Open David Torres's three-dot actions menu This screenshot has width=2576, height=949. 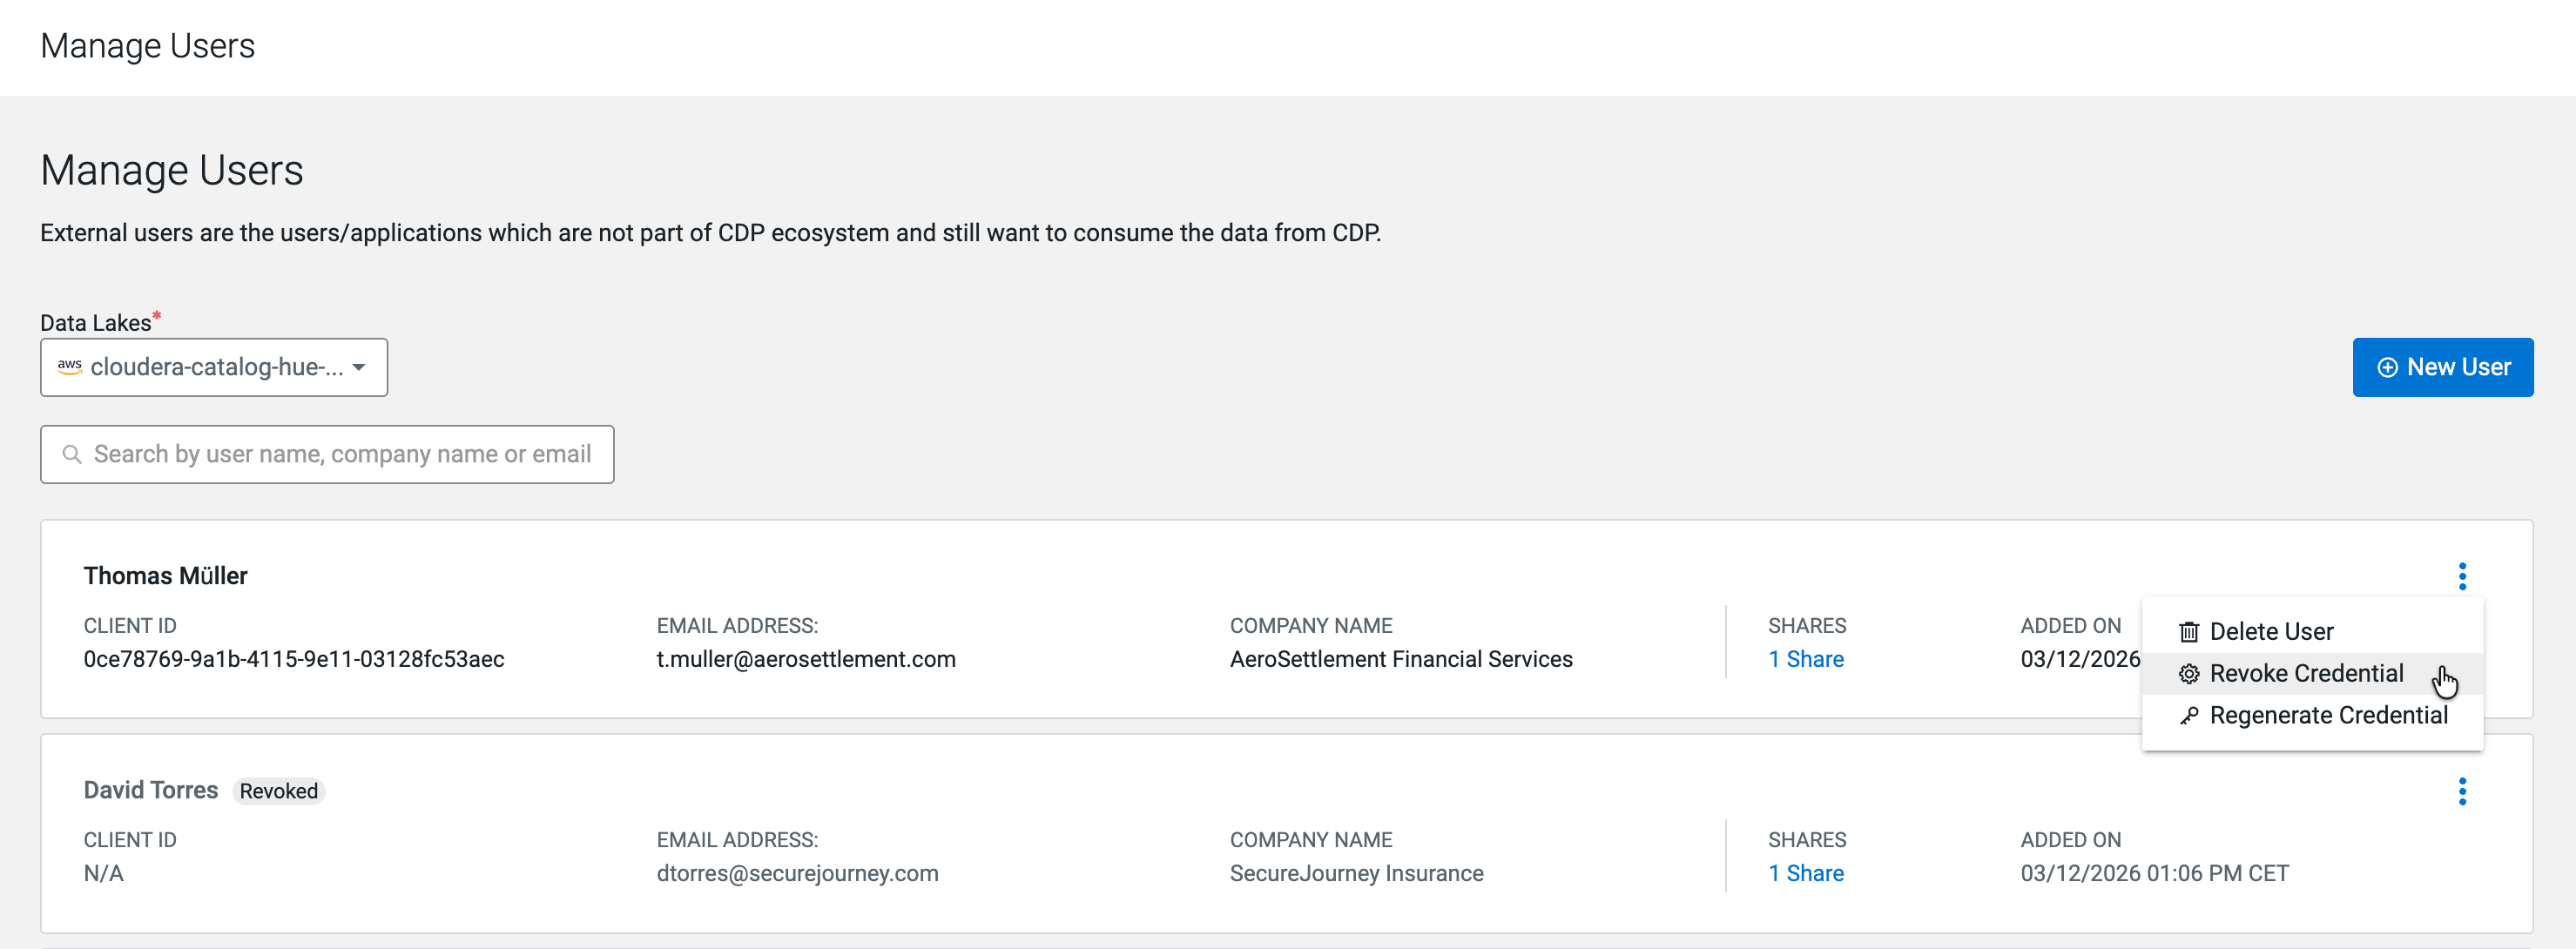coord(2462,791)
